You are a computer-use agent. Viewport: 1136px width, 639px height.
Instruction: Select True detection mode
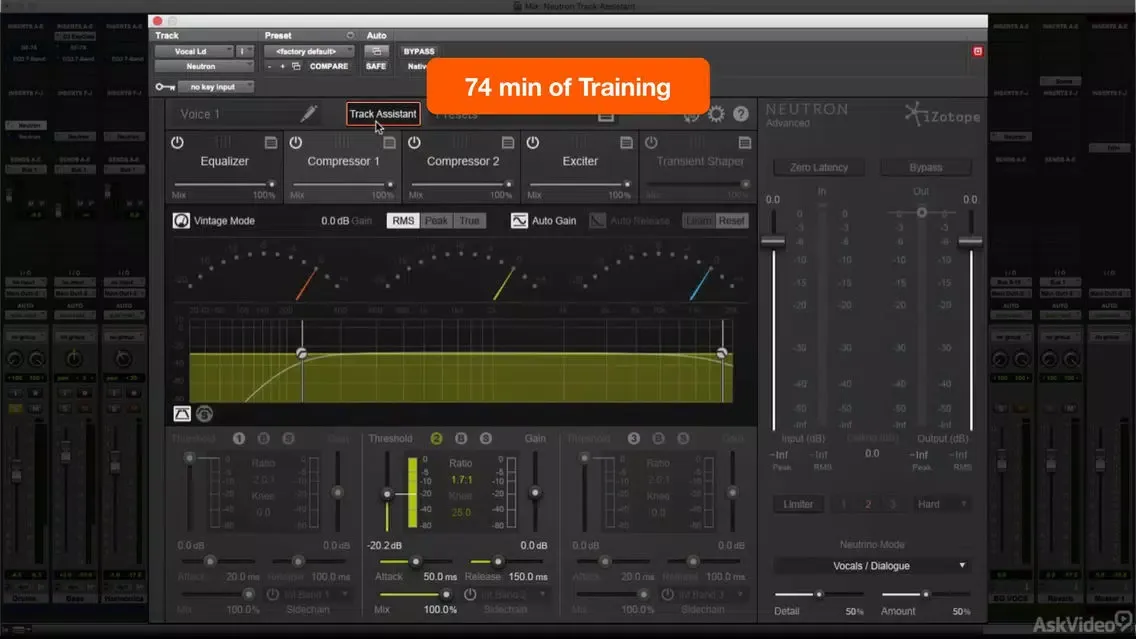tap(469, 220)
